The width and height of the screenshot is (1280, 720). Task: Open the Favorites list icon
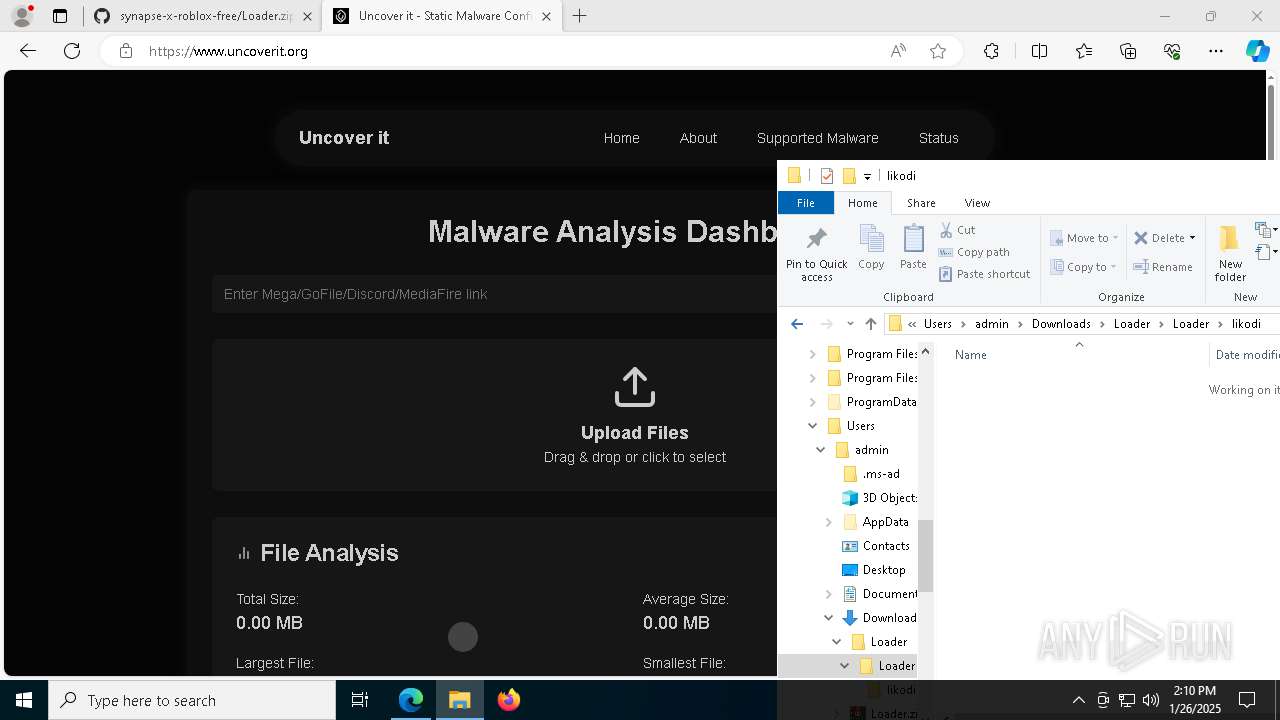[x=1084, y=51]
